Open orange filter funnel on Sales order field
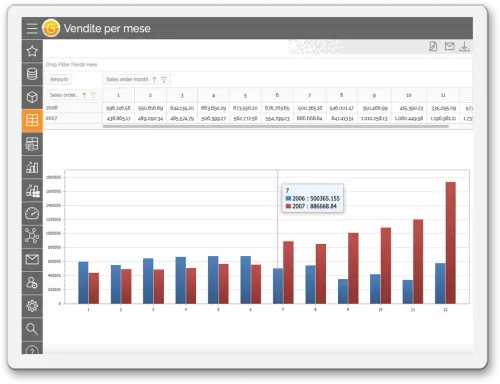This screenshot has width=500, height=384. click(x=93, y=95)
